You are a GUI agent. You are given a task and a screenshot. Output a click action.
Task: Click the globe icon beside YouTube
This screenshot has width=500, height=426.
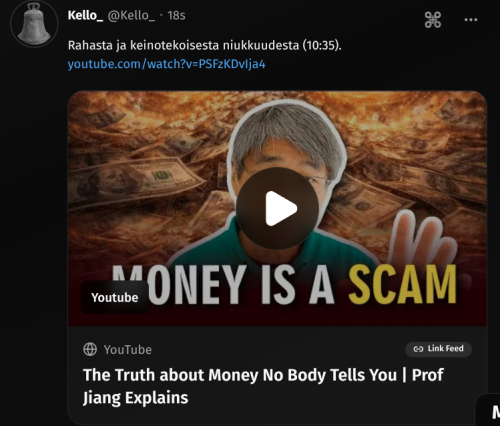(90, 349)
